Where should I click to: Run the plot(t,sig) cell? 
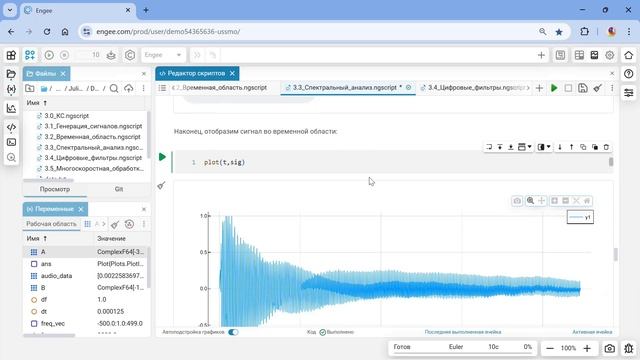point(162,157)
